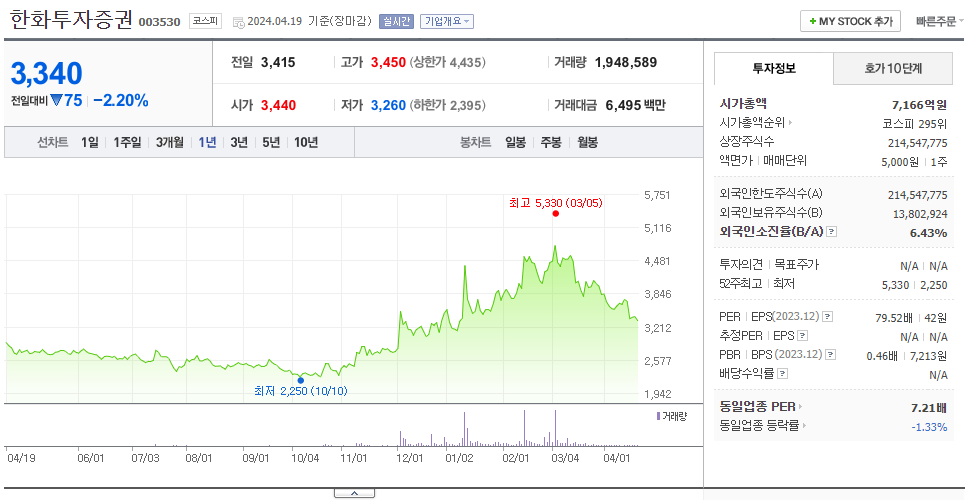Select the 1주일 line chart period
This screenshot has height=500, width=968.
(x=127, y=143)
